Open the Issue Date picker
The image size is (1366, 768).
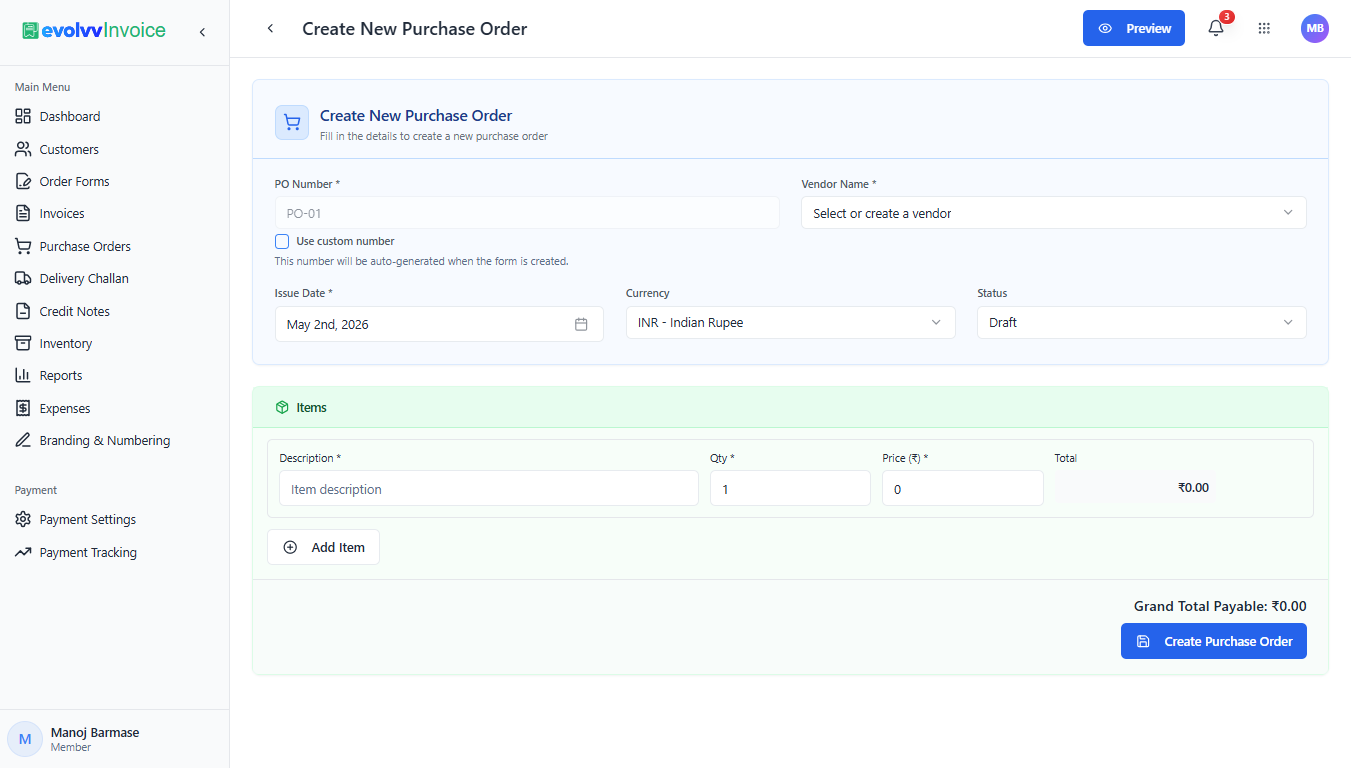click(x=439, y=324)
